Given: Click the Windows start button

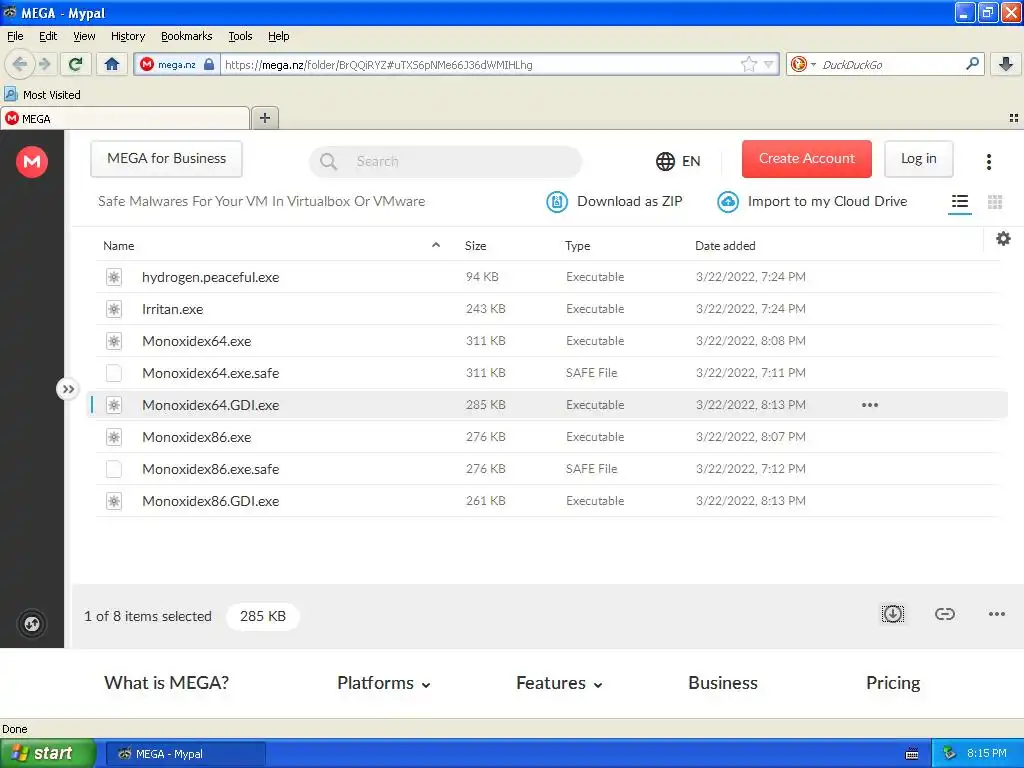Looking at the screenshot, I should pyautogui.click(x=48, y=753).
